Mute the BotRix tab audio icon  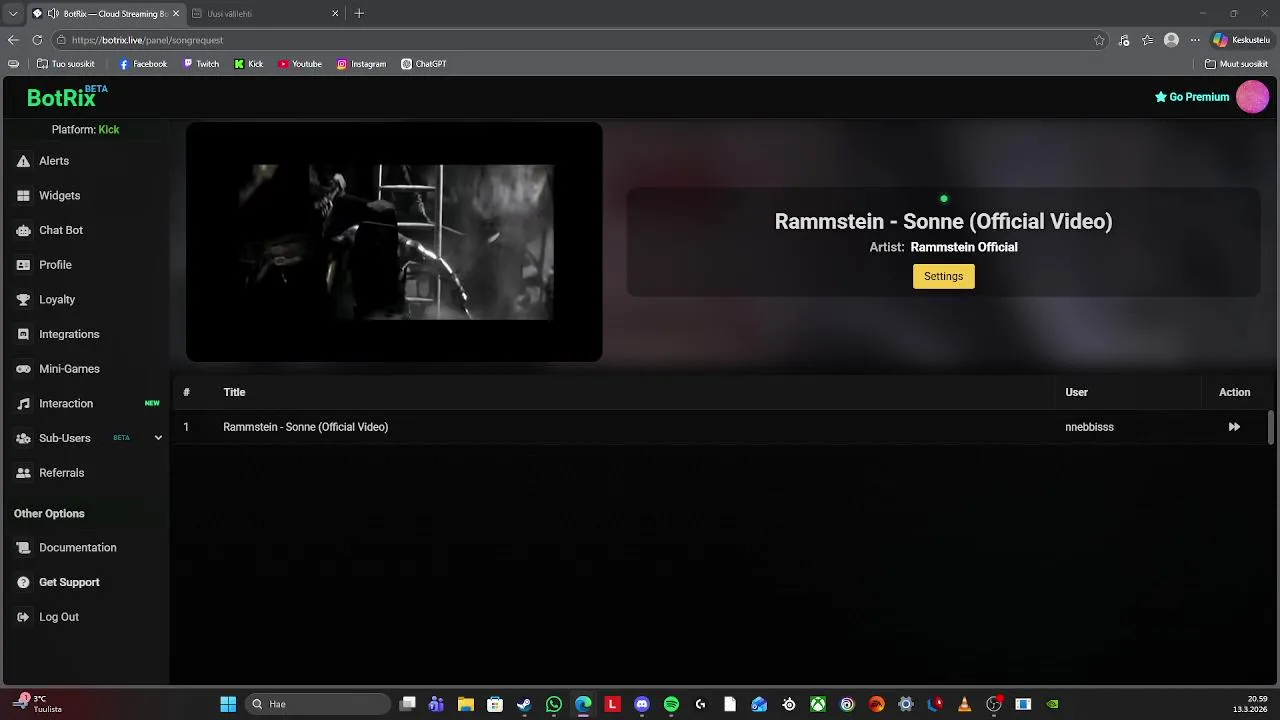[x=52, y=14]
